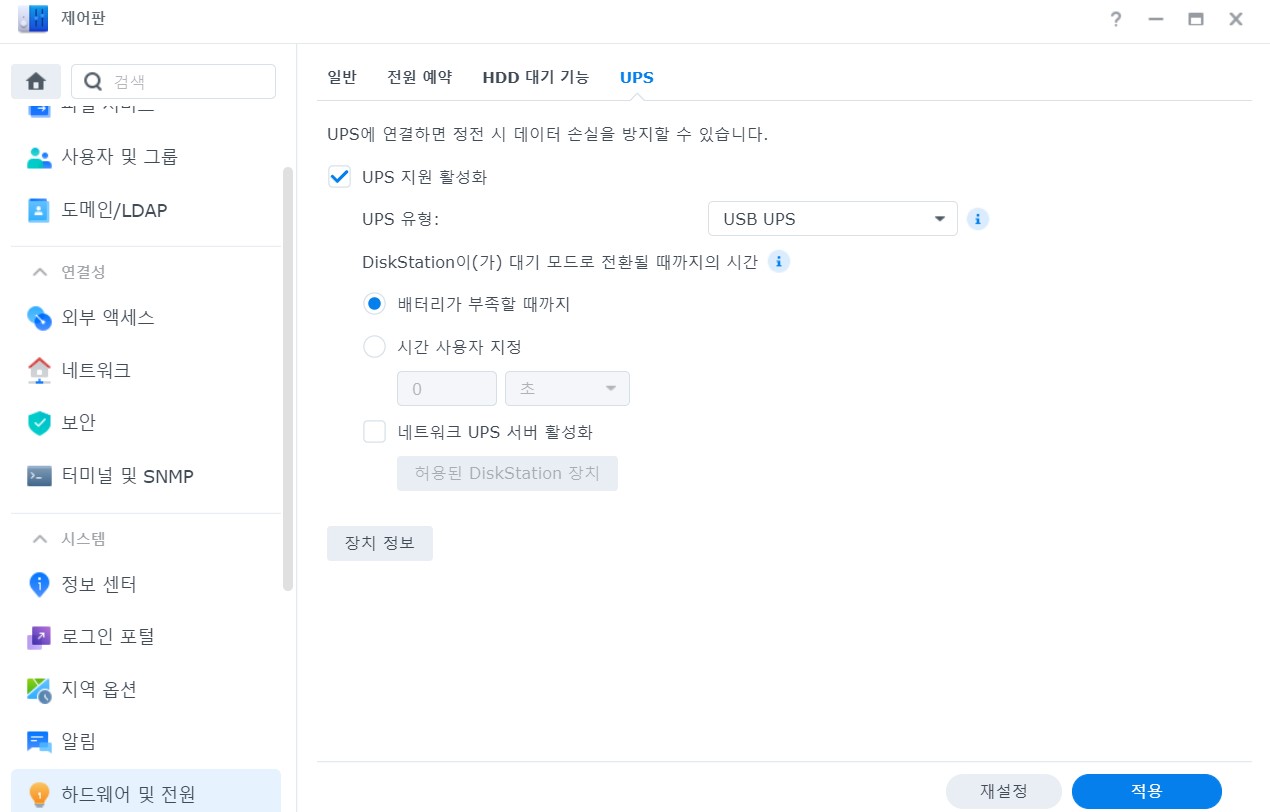
Task: Click the 사용자 및 그룹 icon
Action: point(39,157)
